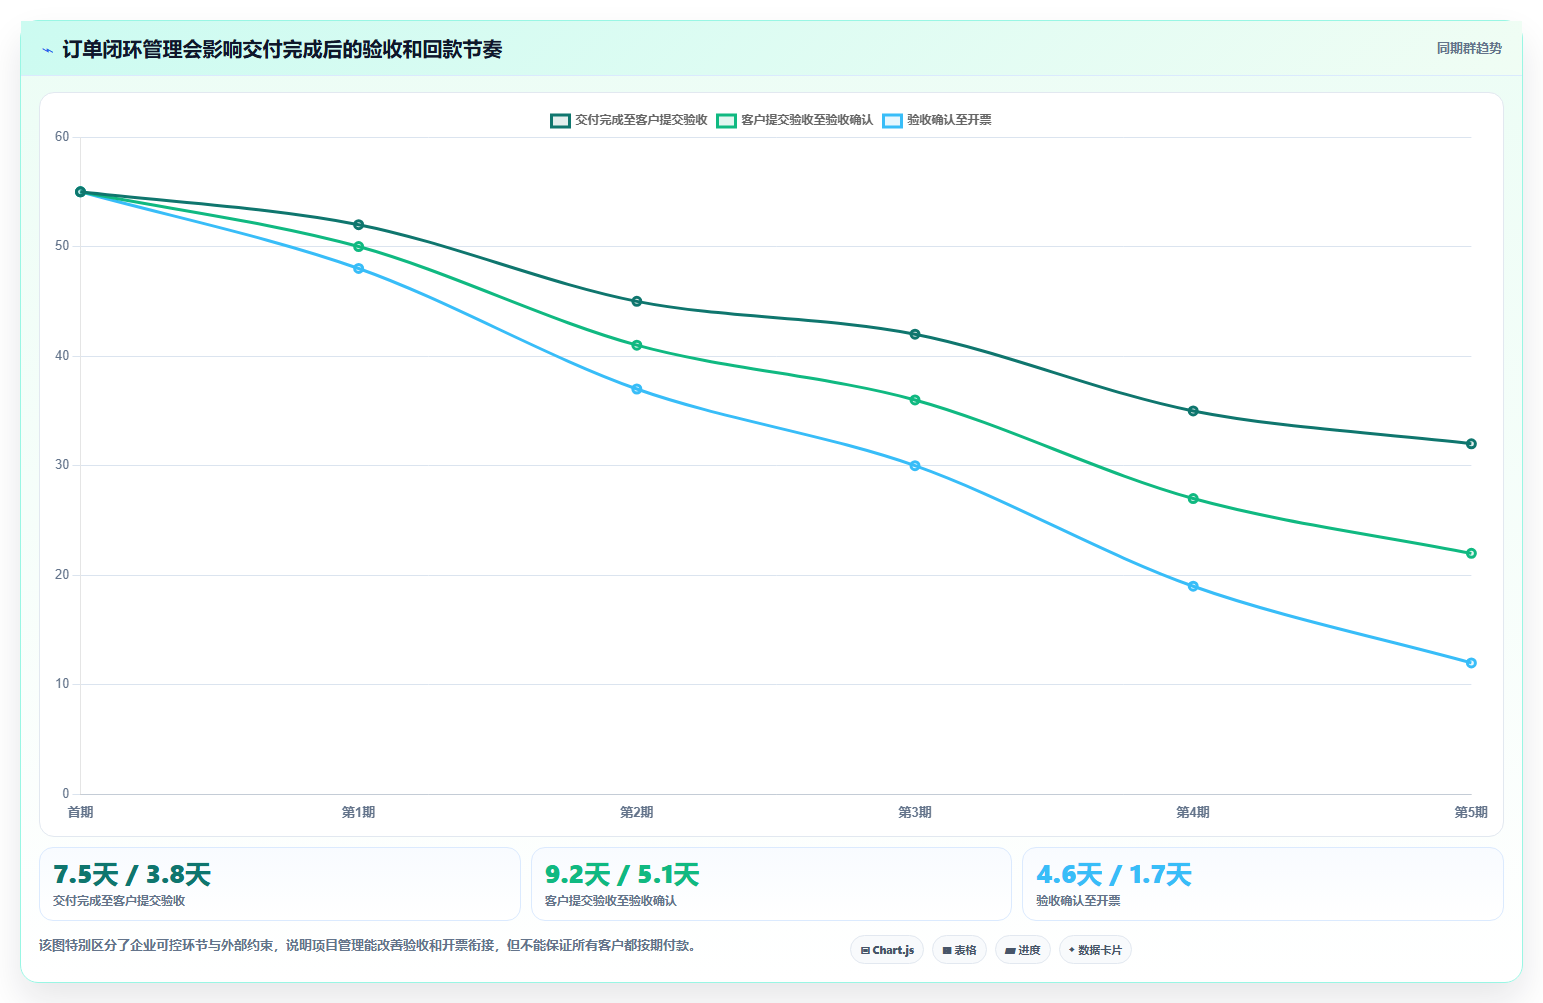
Task: Click the shared starting point at 首期
Action: tap(81, 192)
